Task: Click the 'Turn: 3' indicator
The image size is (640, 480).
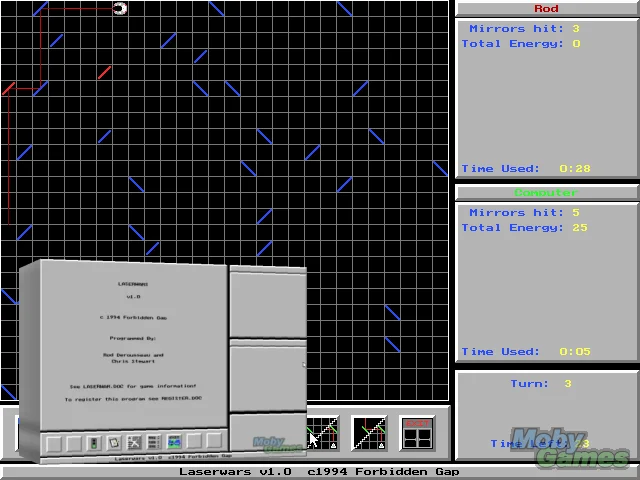Action: (541, 384)
